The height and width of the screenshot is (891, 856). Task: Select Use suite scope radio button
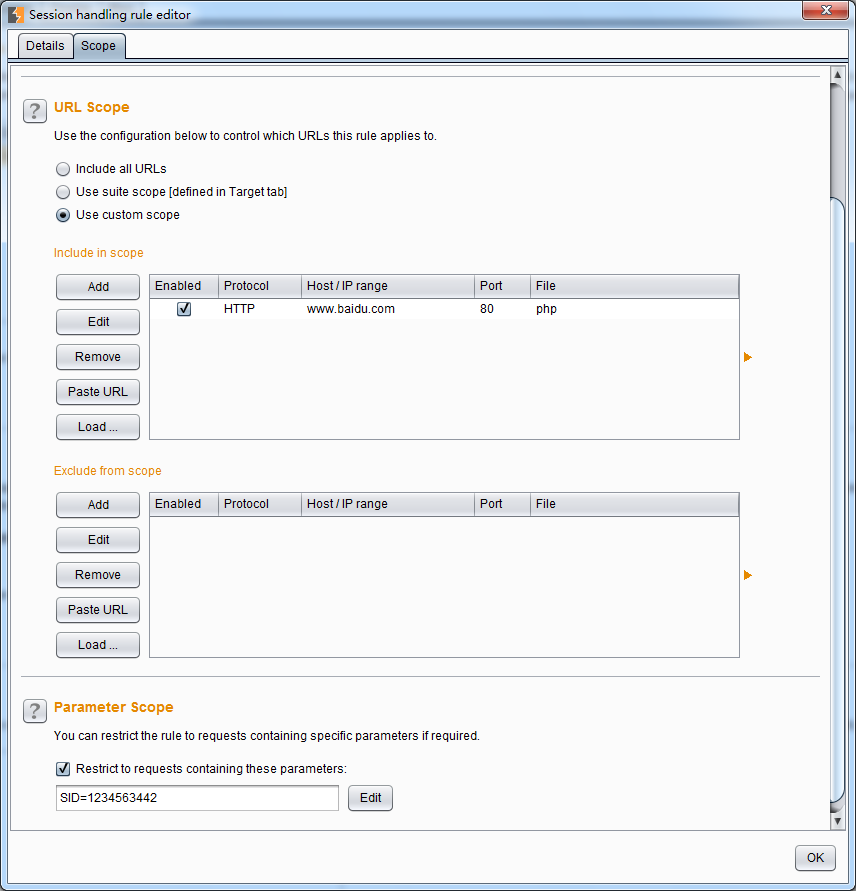point(63,192)
